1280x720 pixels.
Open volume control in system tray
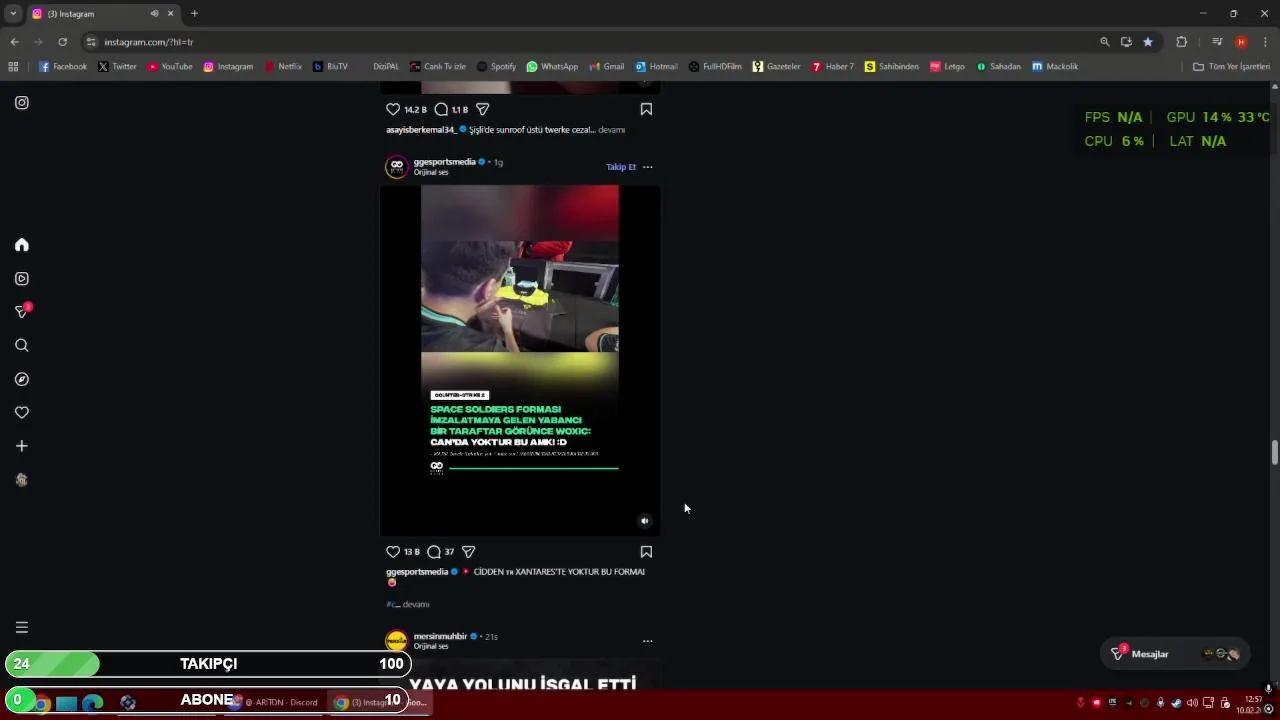click(x=1192, y=703)
